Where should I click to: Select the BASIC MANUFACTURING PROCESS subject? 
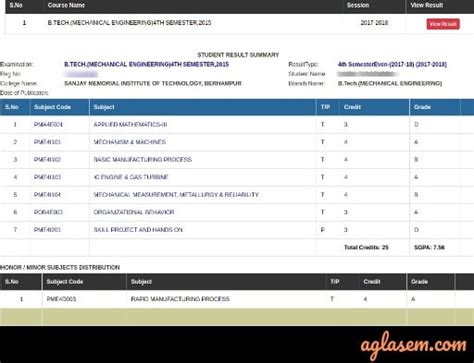point(143,160)
